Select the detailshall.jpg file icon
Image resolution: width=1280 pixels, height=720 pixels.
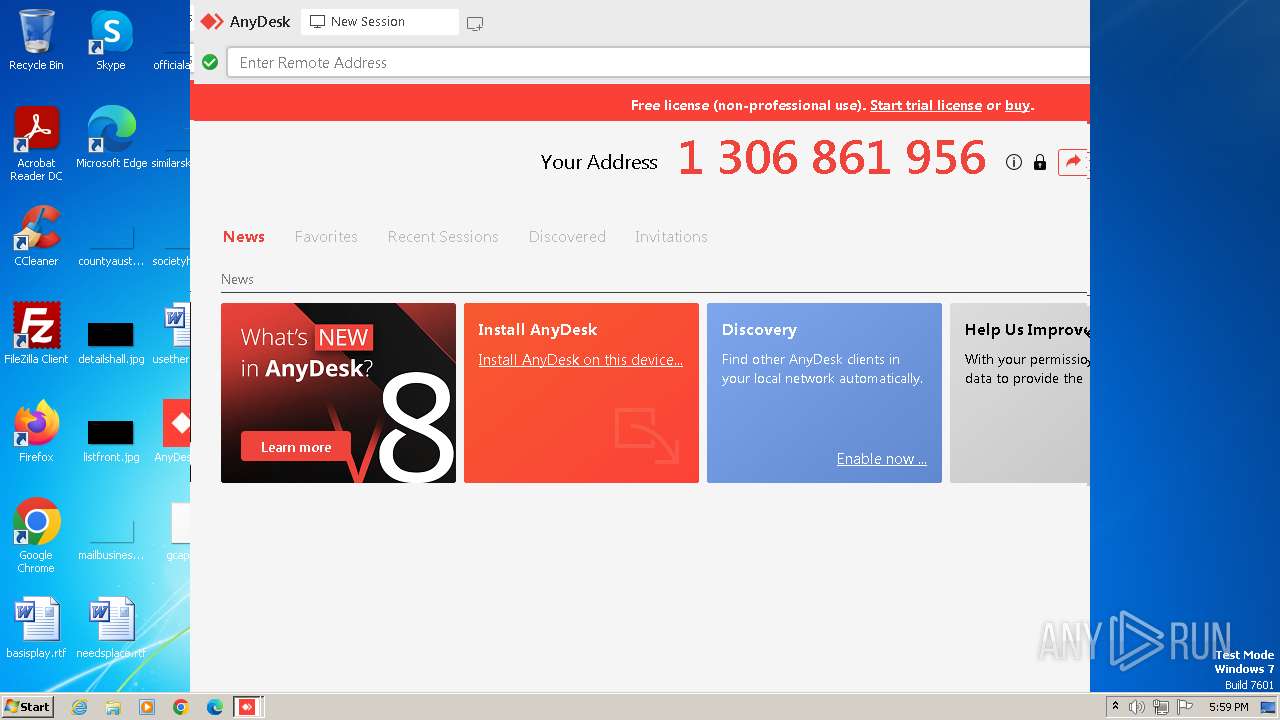pyautogui.click(x=111, y=342)
